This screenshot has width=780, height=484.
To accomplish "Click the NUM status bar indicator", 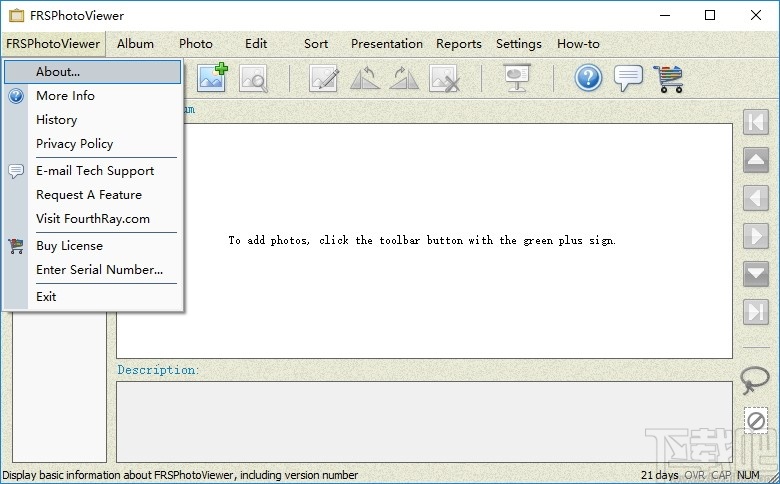I will [748, 475].
